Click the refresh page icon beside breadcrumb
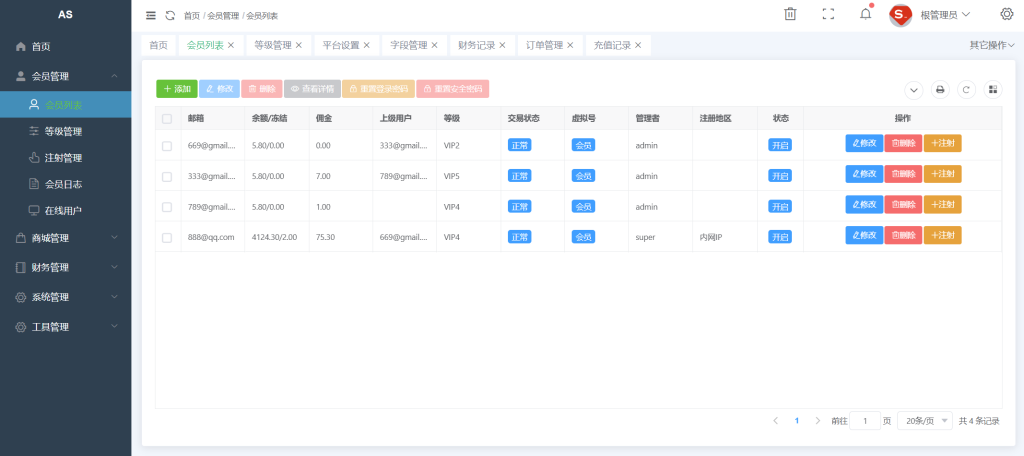Viewport: 1024px width, 456px height. [x=170, y=15]
